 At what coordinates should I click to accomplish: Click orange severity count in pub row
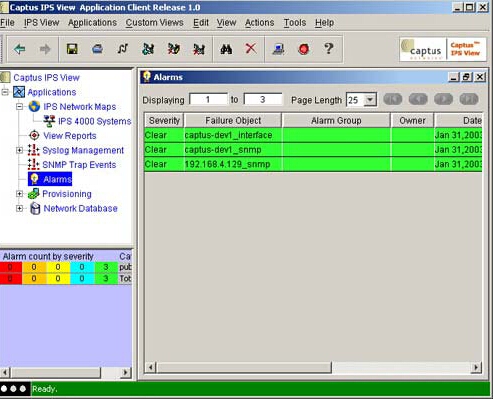pyautogui.click(x=34, y=267)
